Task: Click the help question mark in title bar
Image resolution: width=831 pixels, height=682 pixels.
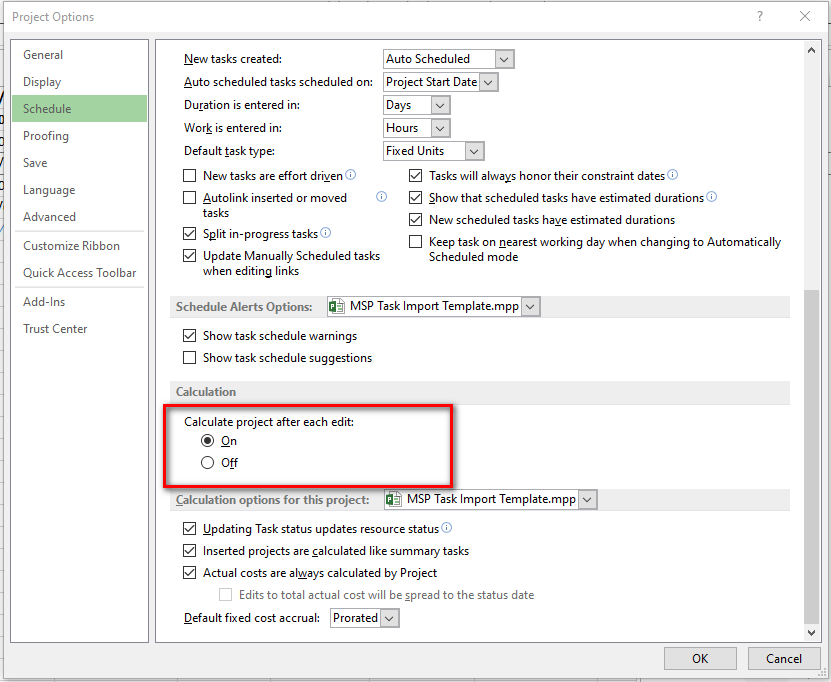Action: [x=760, y=16]
